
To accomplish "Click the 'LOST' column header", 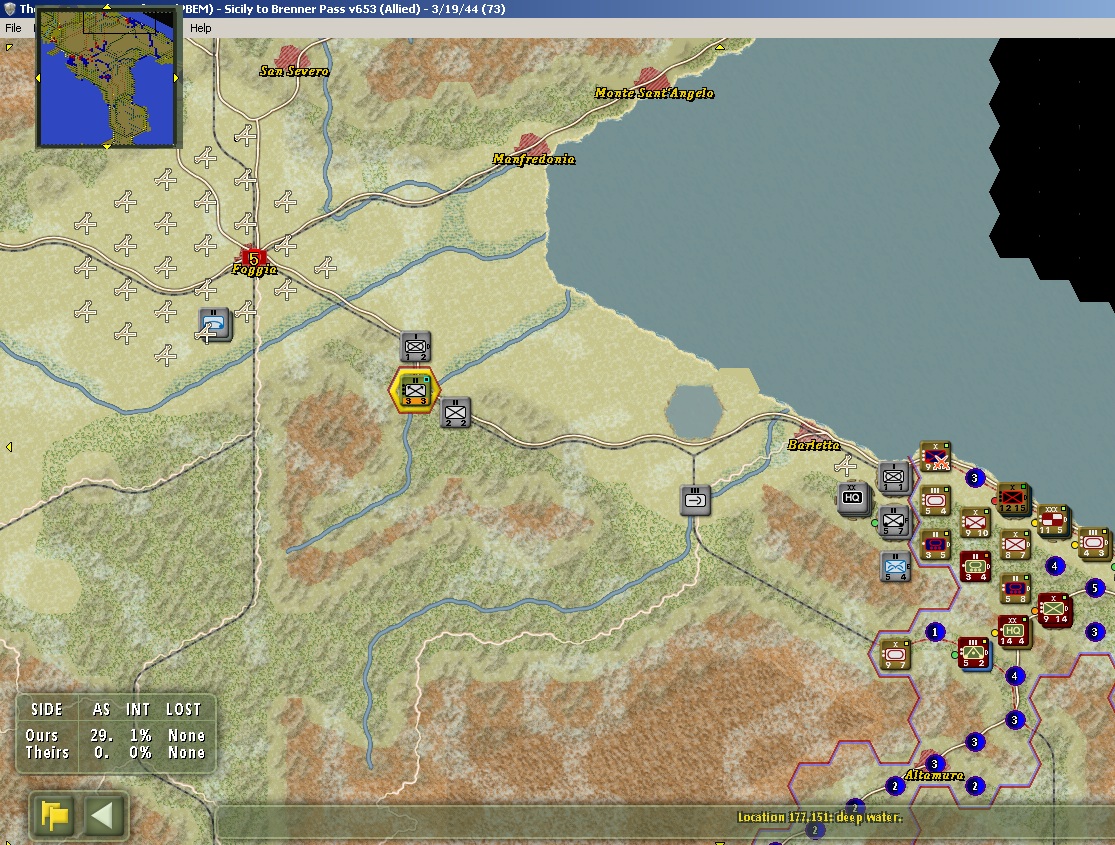I will [x=183, y=709].
